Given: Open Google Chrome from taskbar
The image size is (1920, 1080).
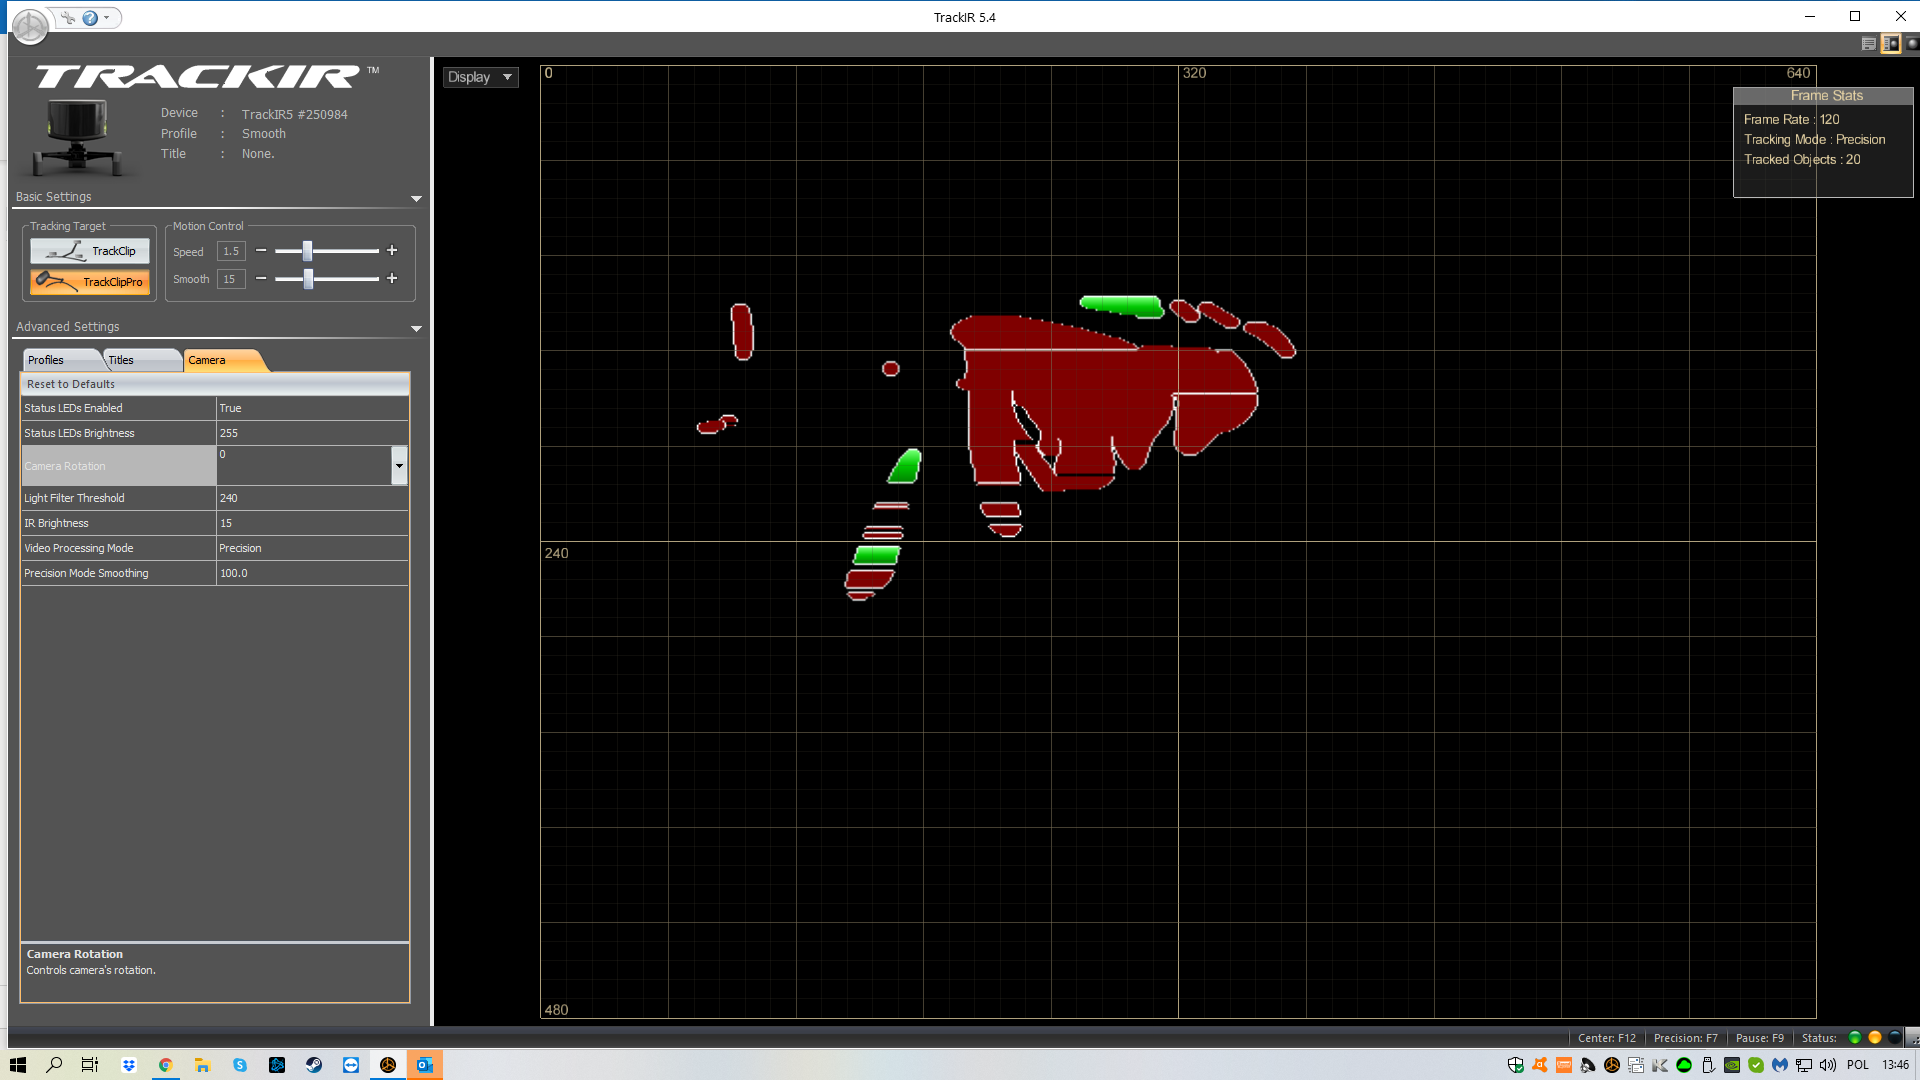Looking at the screenshot, I should [x=165, y=1065].
